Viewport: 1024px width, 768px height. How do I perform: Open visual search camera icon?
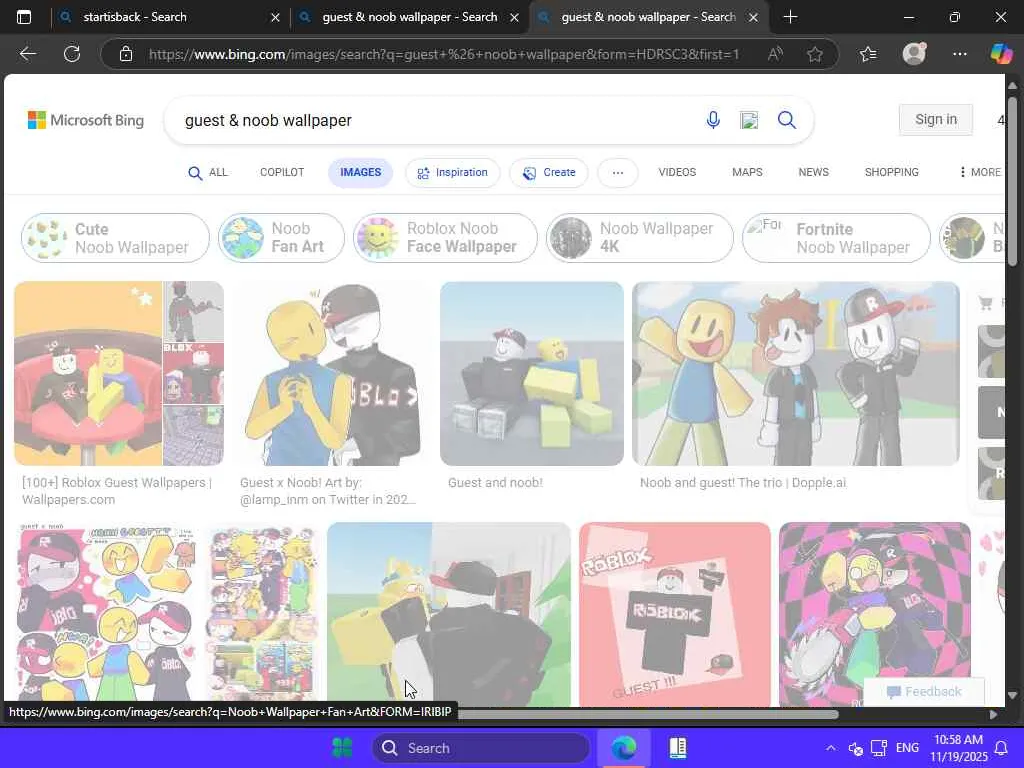coord(749,120)
